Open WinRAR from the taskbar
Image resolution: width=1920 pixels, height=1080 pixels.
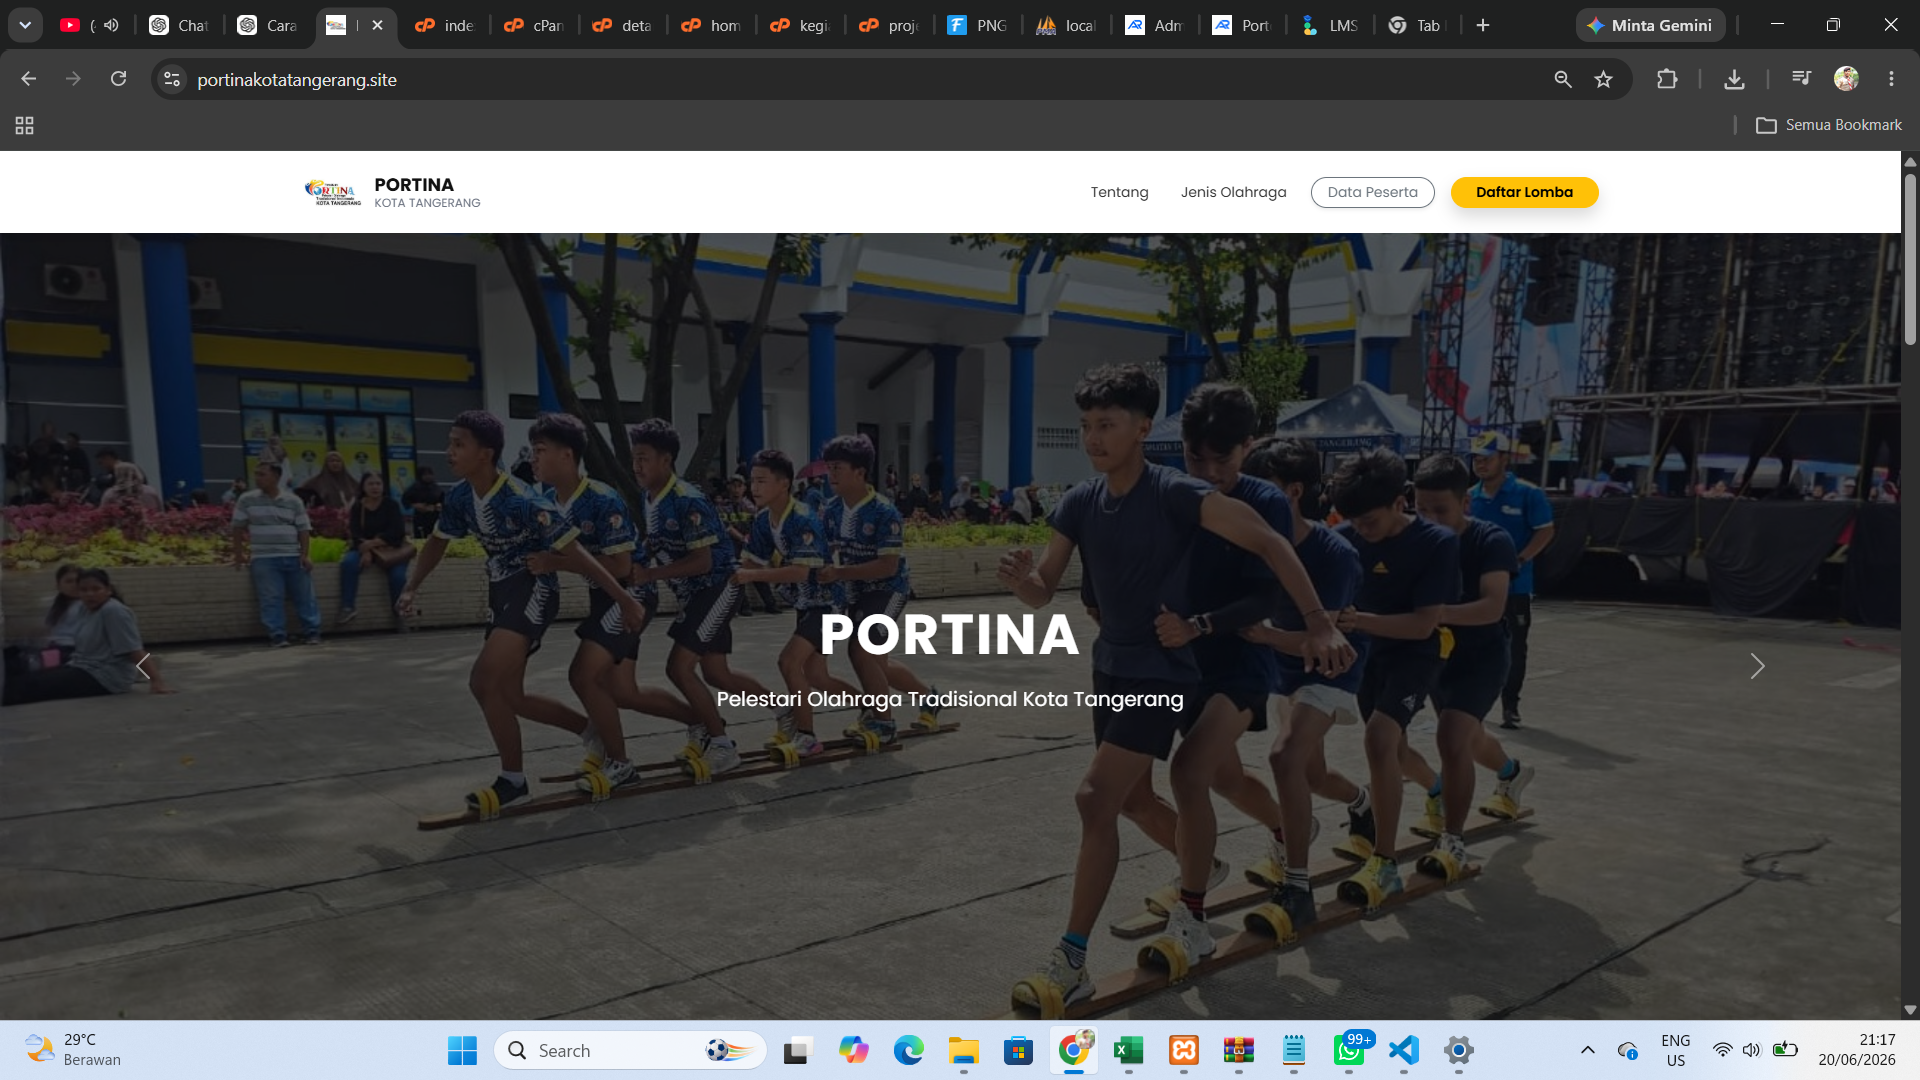[x=1238, y=1050]
